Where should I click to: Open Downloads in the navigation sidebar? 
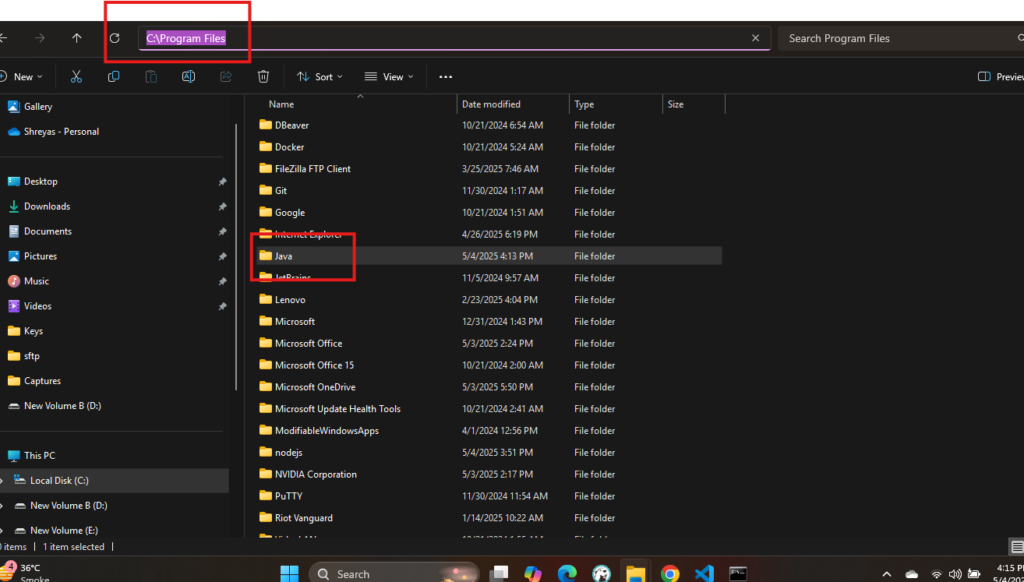47,206
